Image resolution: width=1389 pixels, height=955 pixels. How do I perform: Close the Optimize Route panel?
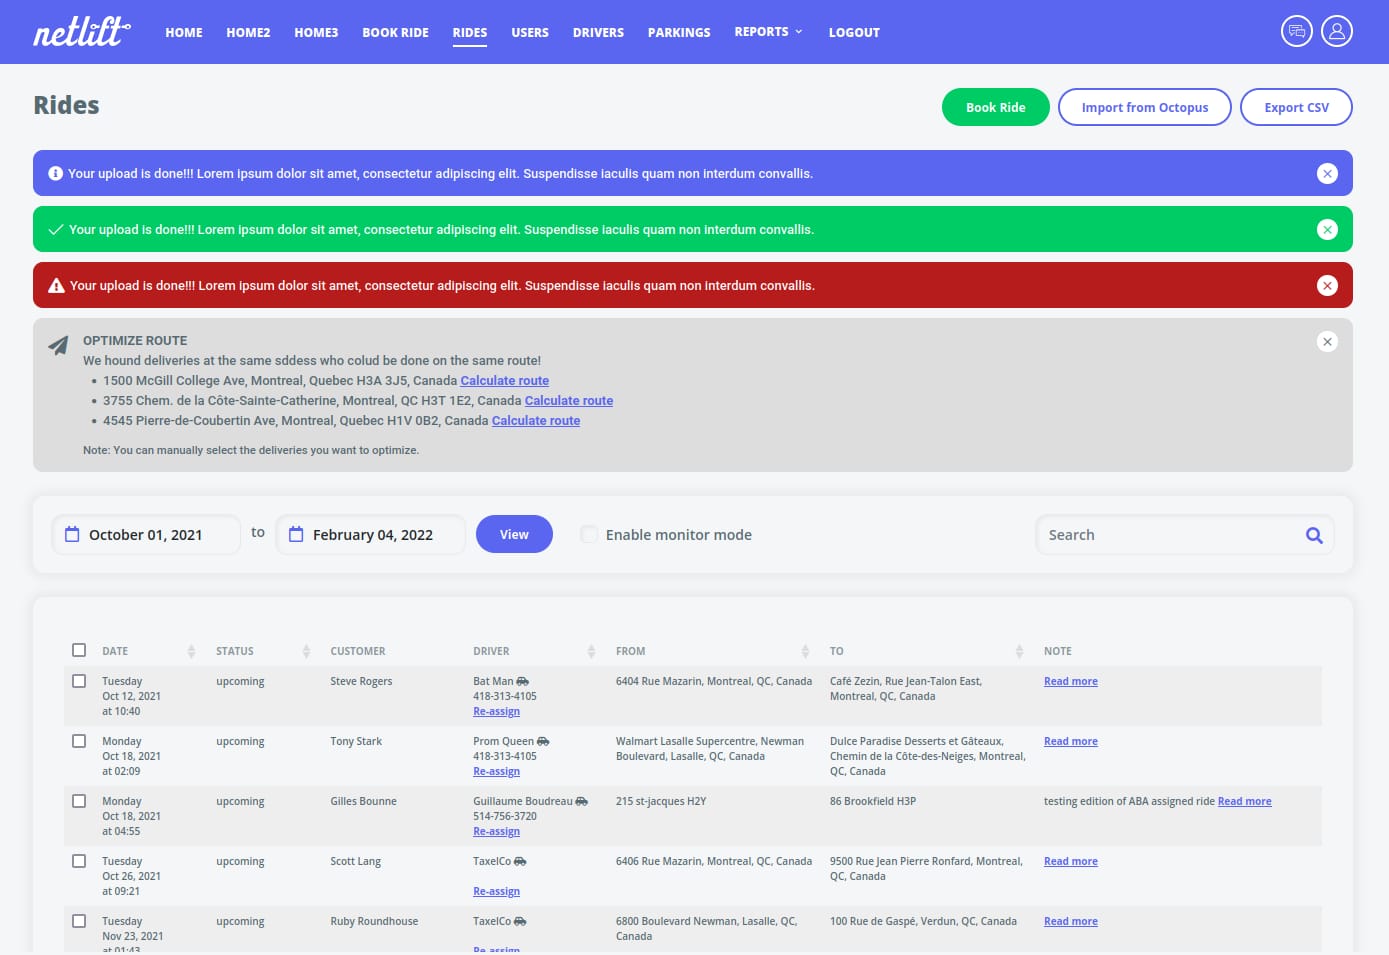tap(1327, 342)
